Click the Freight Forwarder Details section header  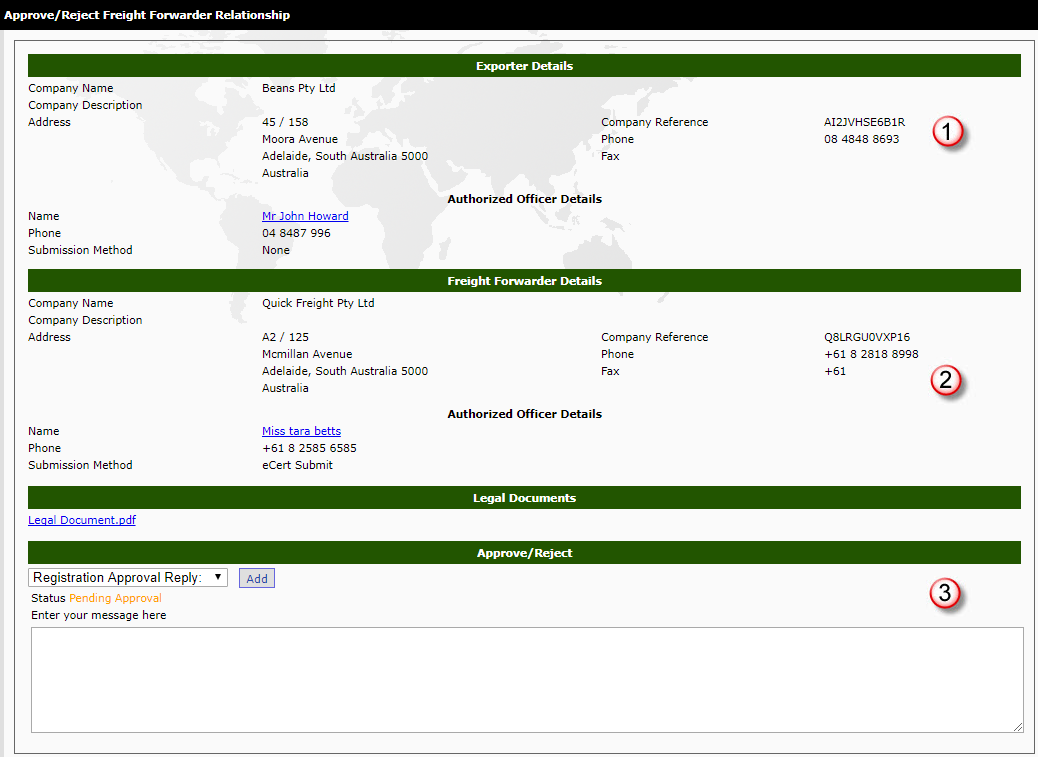524,281
